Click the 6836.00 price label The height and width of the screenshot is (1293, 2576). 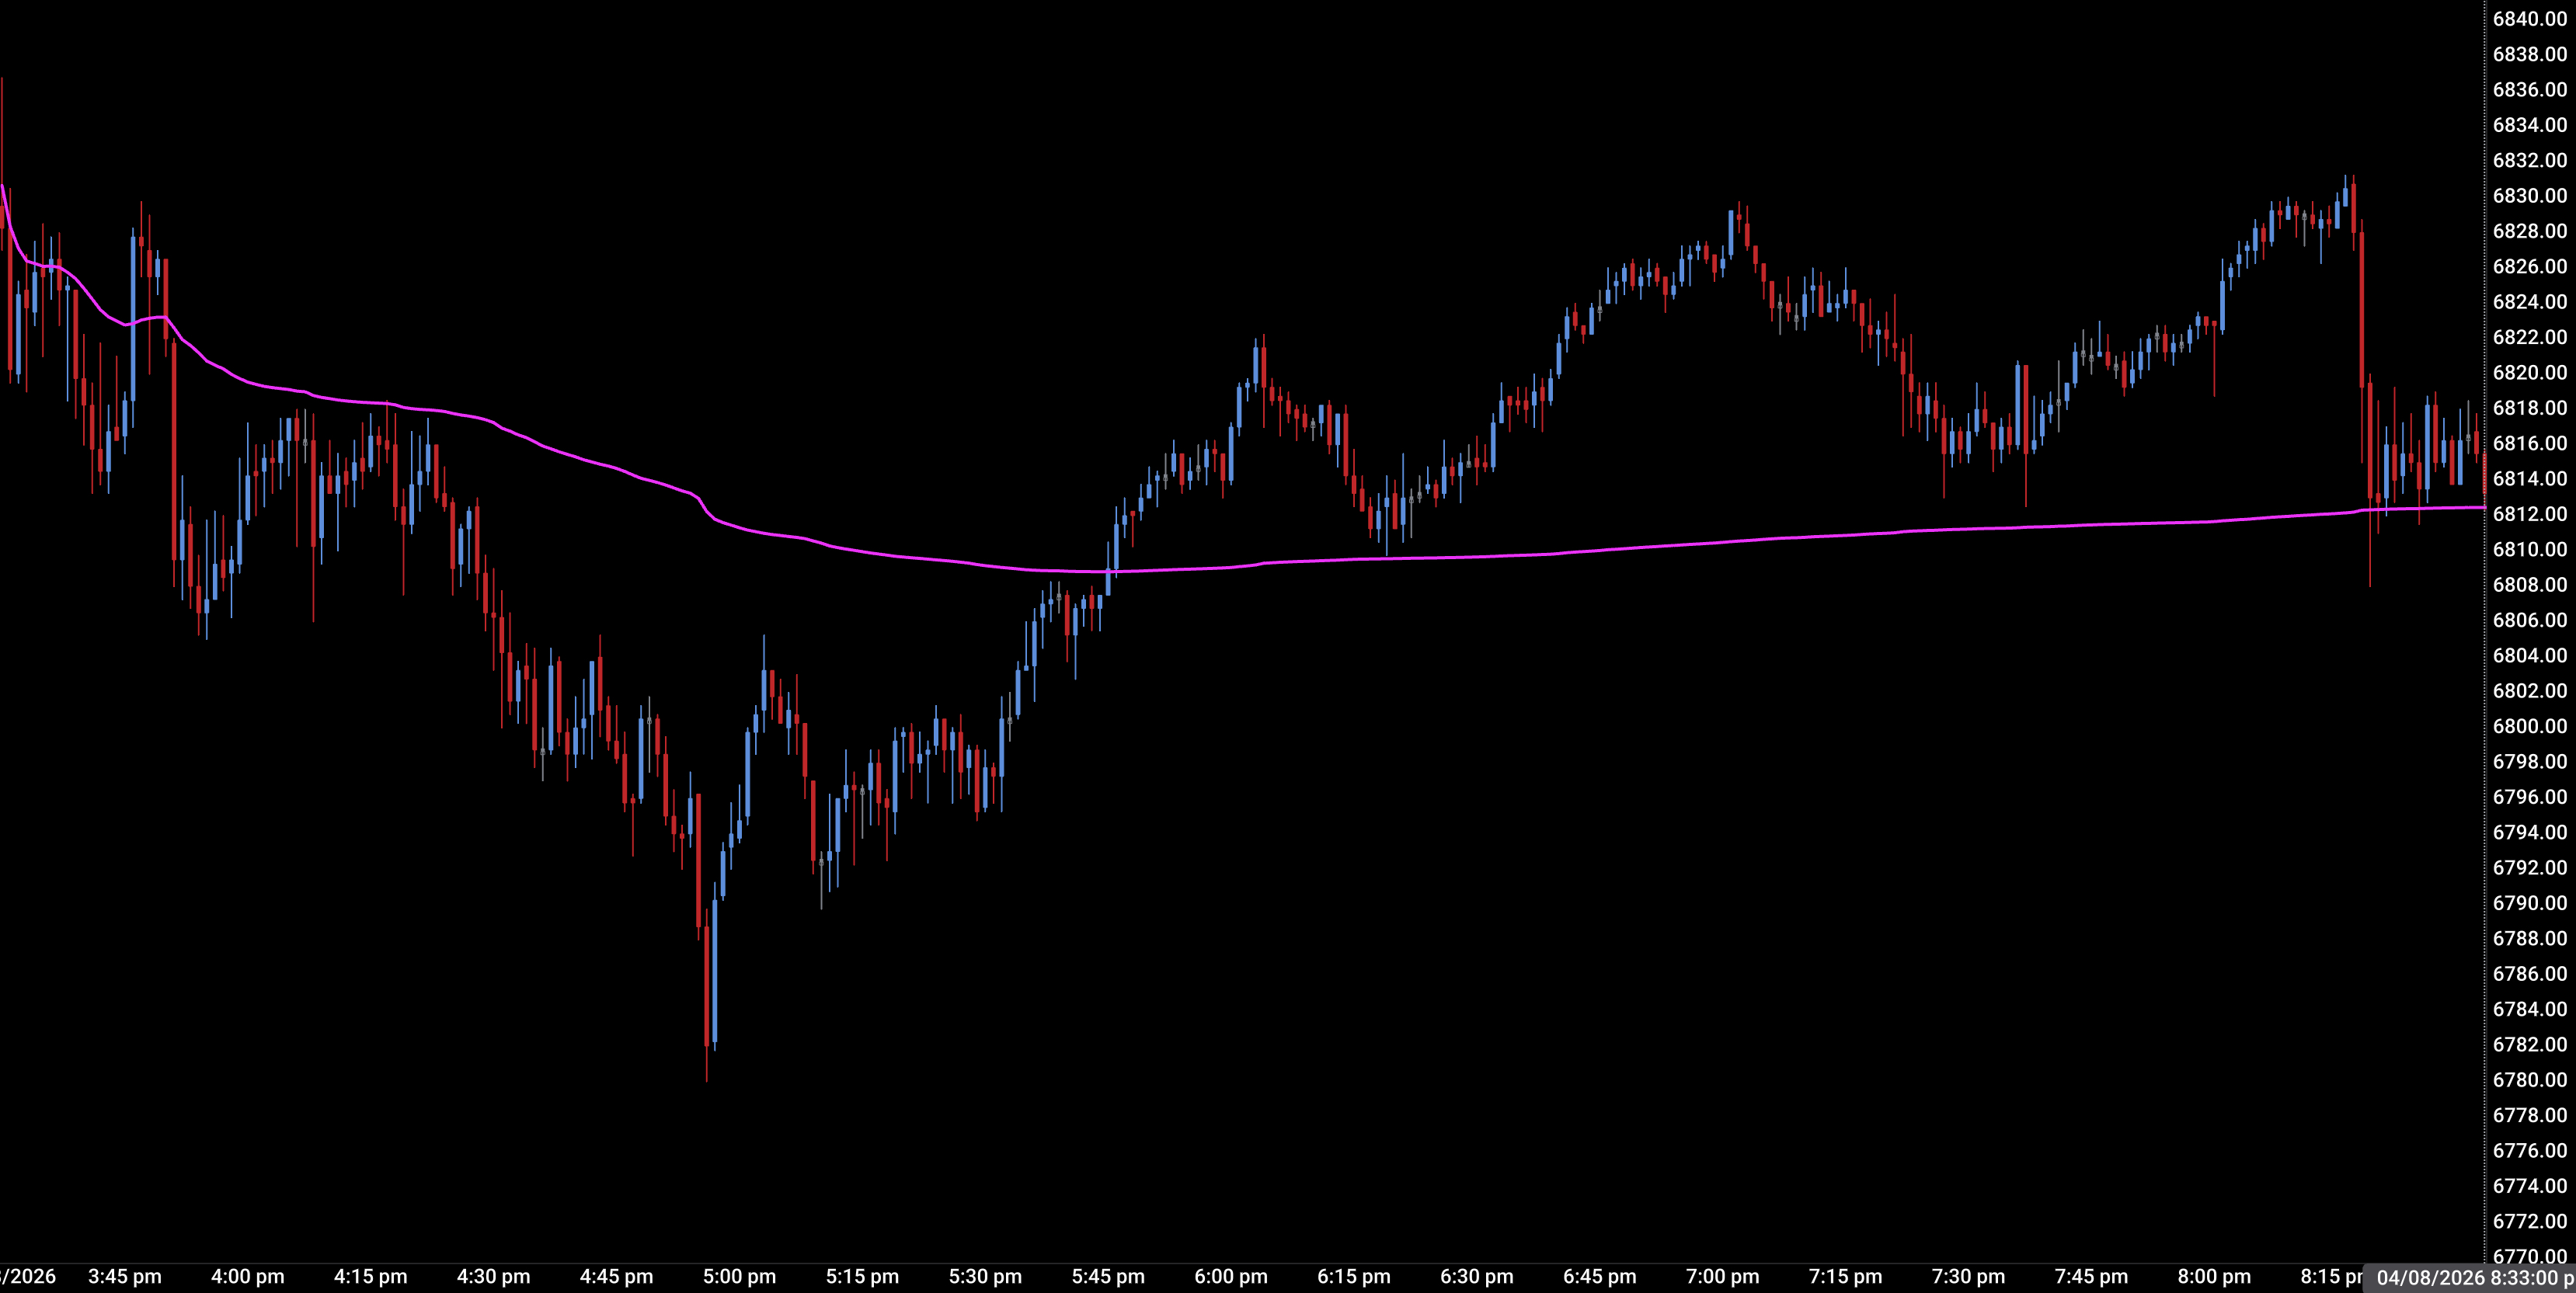coord(2529,90)
